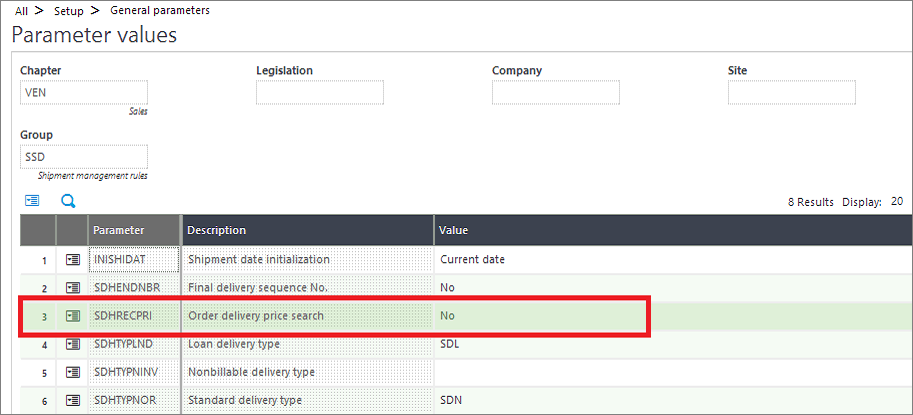Screen dimensions: 913x415
Task: Click the magnifier search icon above the table
Action: coord(68,201)
